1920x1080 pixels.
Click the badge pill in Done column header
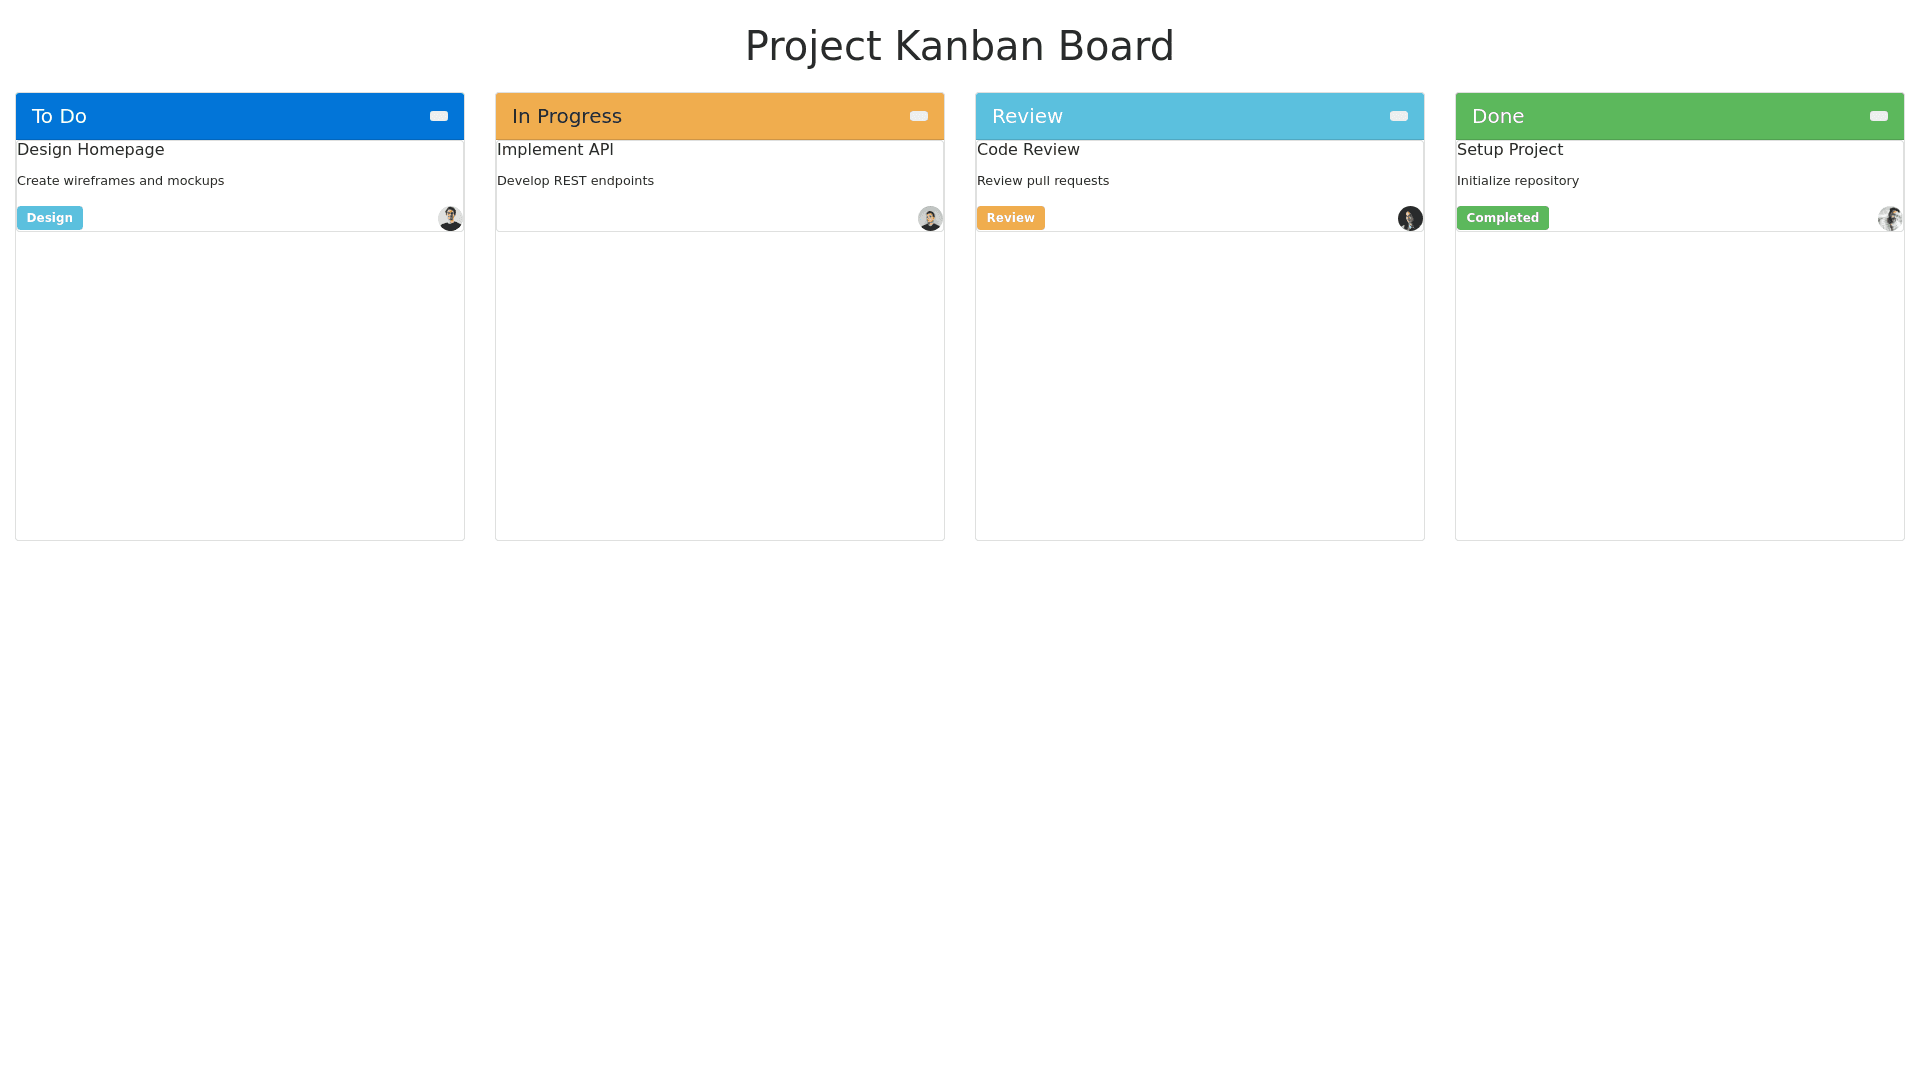click(1879, 116)
